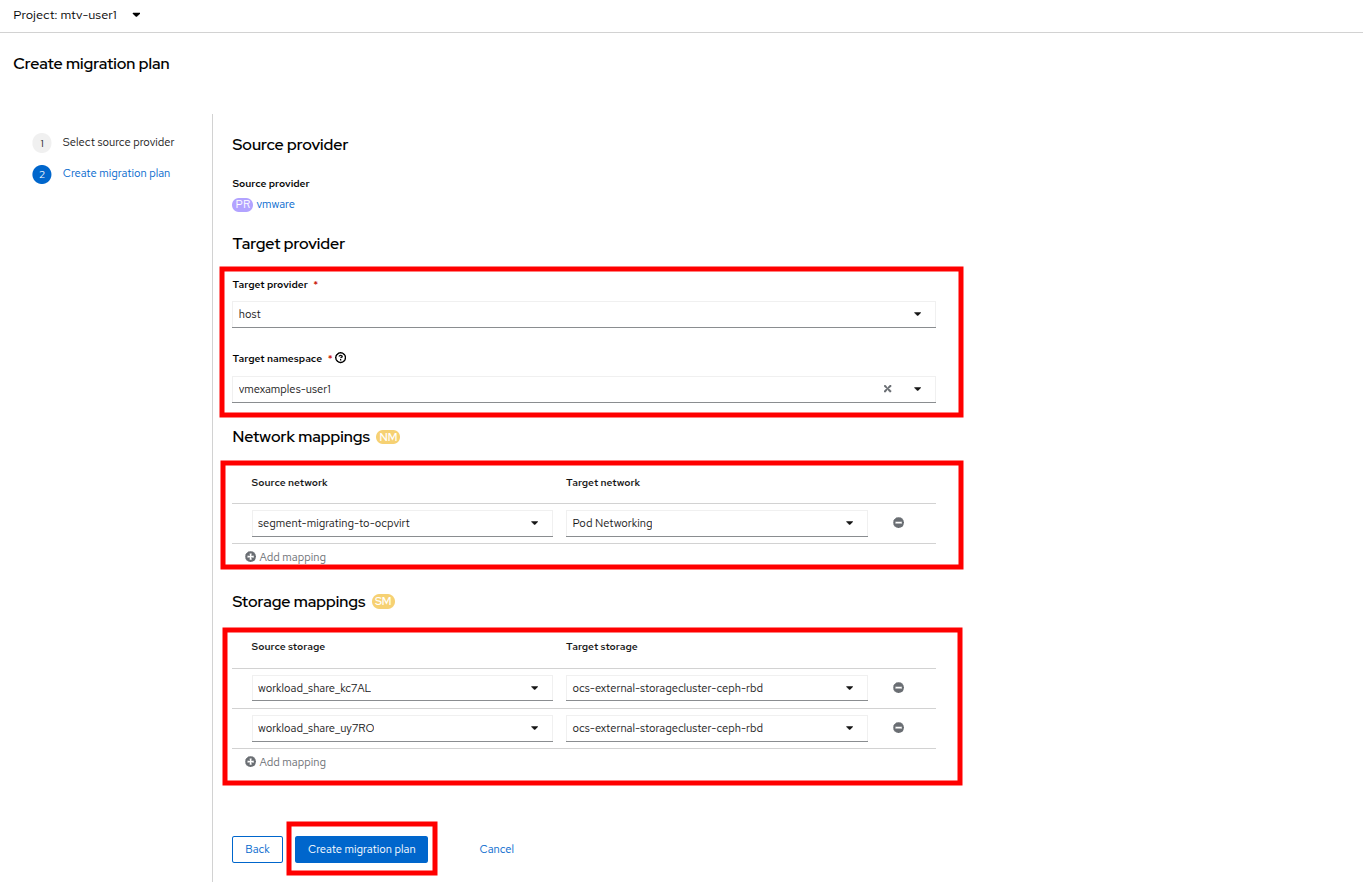The image size is (1363, 893).
Task: Open the vmware source provider link
Action: [276, 204]
